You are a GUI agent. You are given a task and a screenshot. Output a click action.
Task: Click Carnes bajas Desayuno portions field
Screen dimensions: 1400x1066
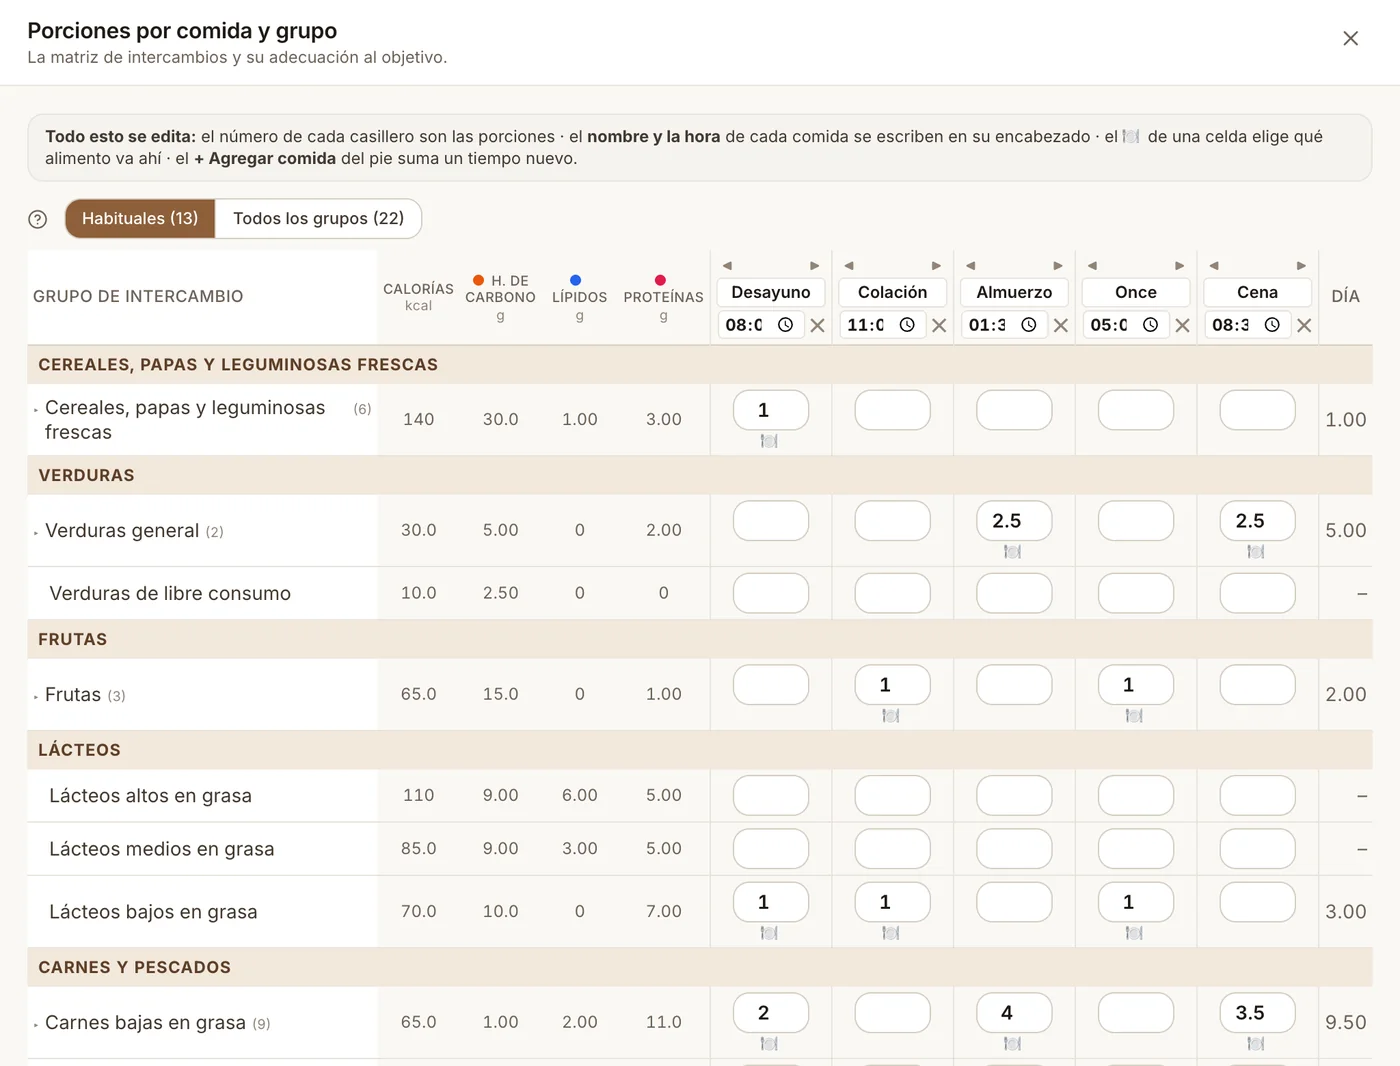click(771, 1013)
